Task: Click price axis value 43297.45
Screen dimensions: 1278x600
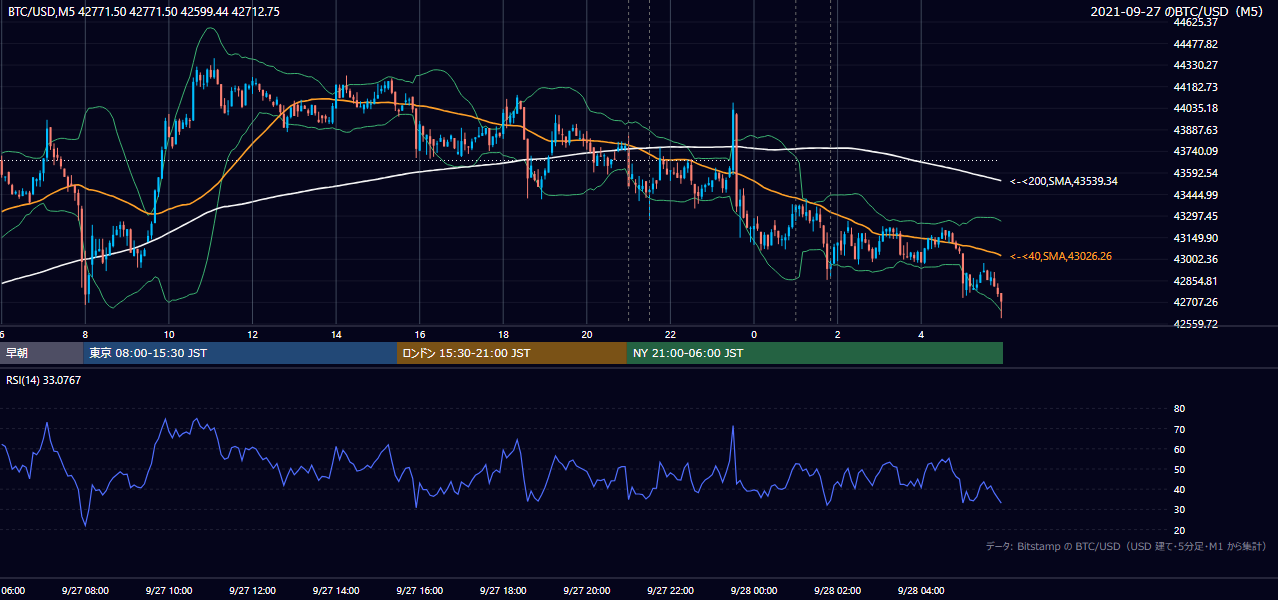Action: pyautogui.click(x=1196, y=216)
